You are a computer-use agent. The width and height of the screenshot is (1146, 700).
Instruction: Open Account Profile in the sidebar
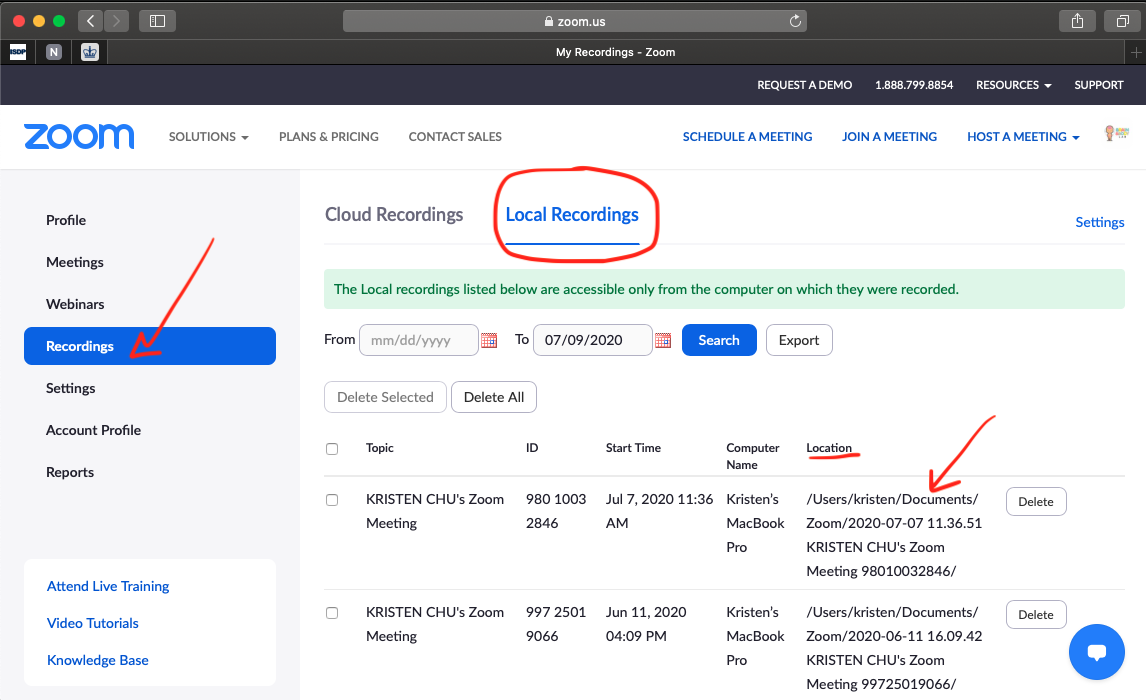pyautogui.click(x=94, y=430)
